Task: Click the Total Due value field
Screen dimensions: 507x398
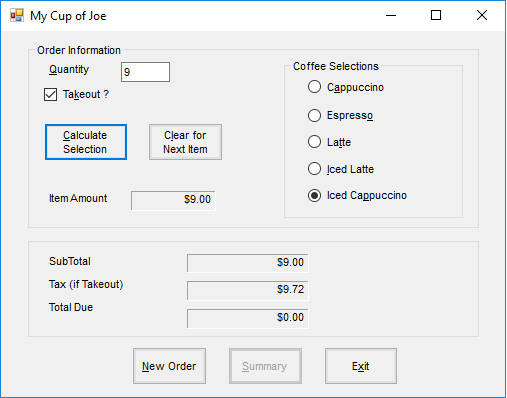Action: (248, 318)
